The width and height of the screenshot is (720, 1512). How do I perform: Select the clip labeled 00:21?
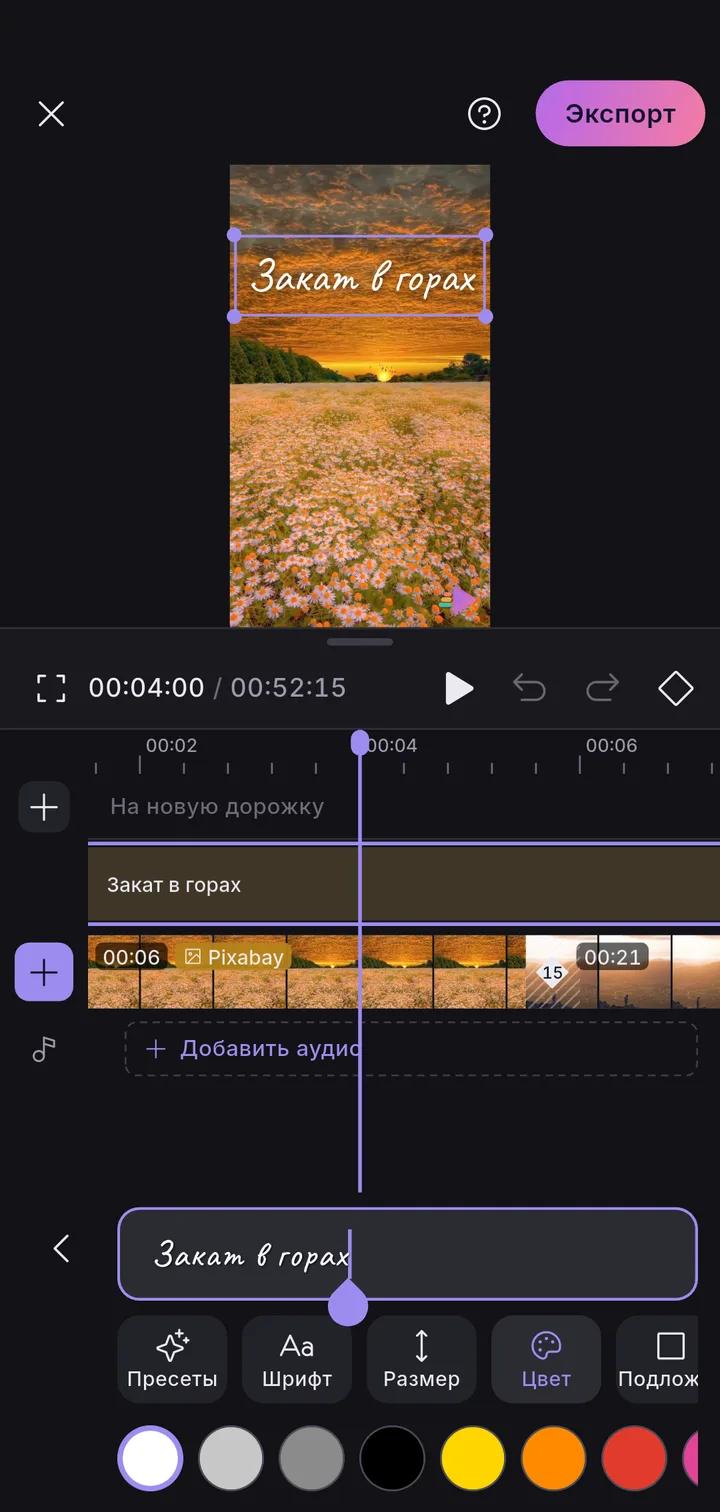[x=648, y=972]
